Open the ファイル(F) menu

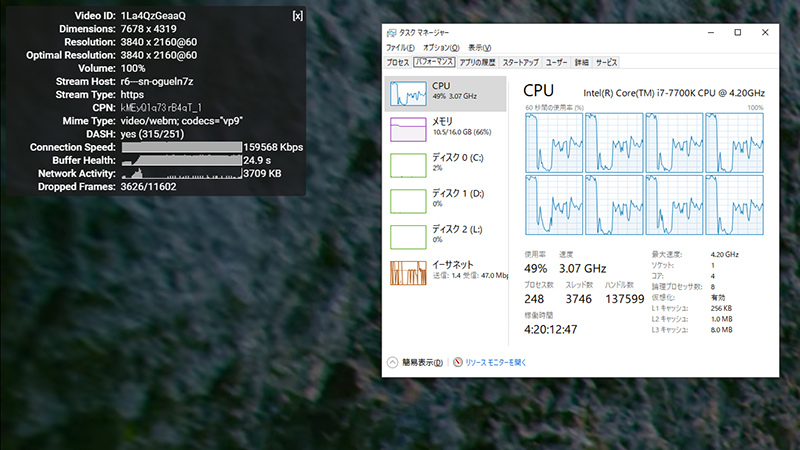[401, 47]
